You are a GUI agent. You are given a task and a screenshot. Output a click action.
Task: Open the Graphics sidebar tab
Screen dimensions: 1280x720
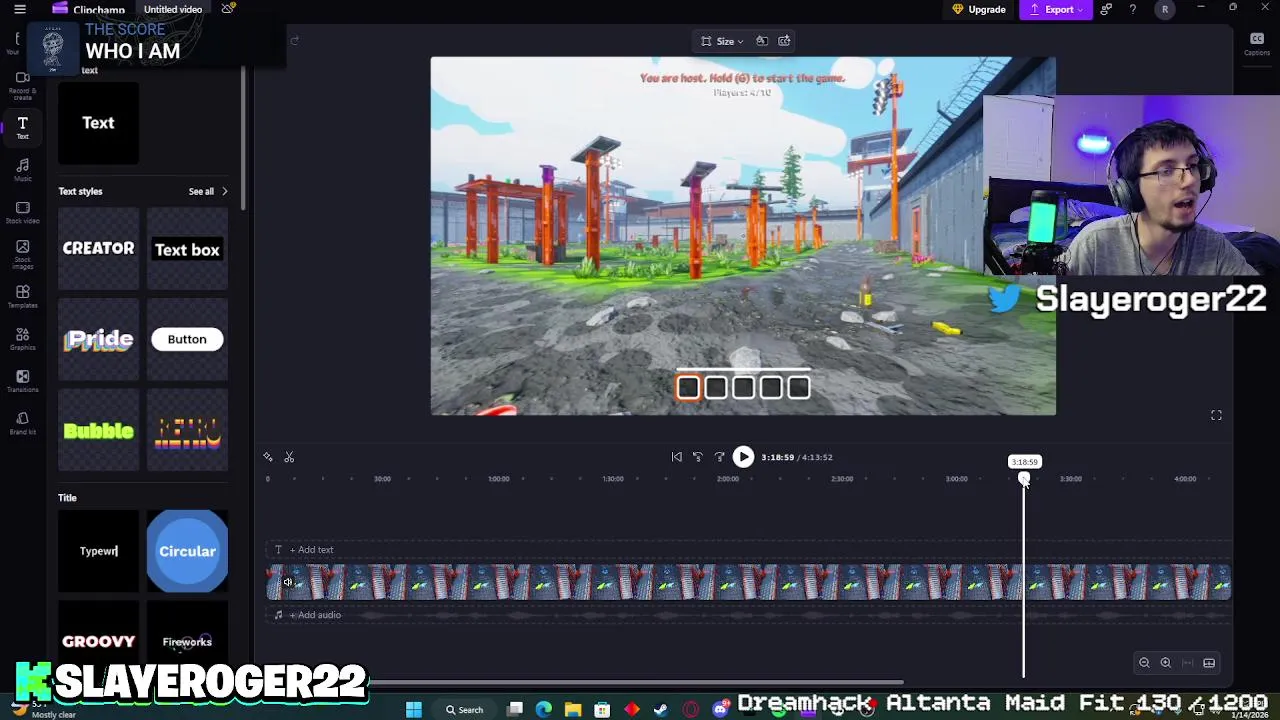[22, 338]
